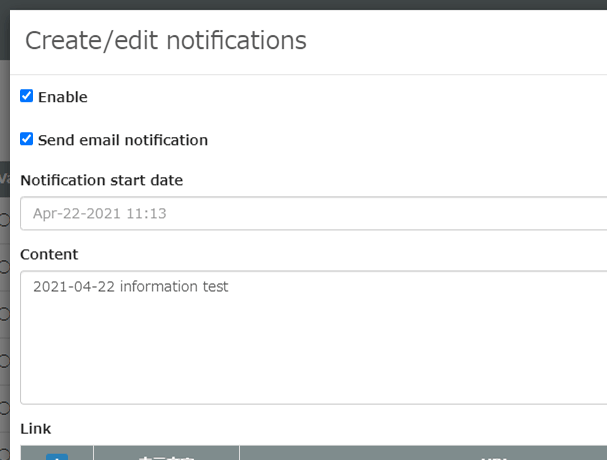Uncheck the Enable checkbox

(x=27, y=96)
